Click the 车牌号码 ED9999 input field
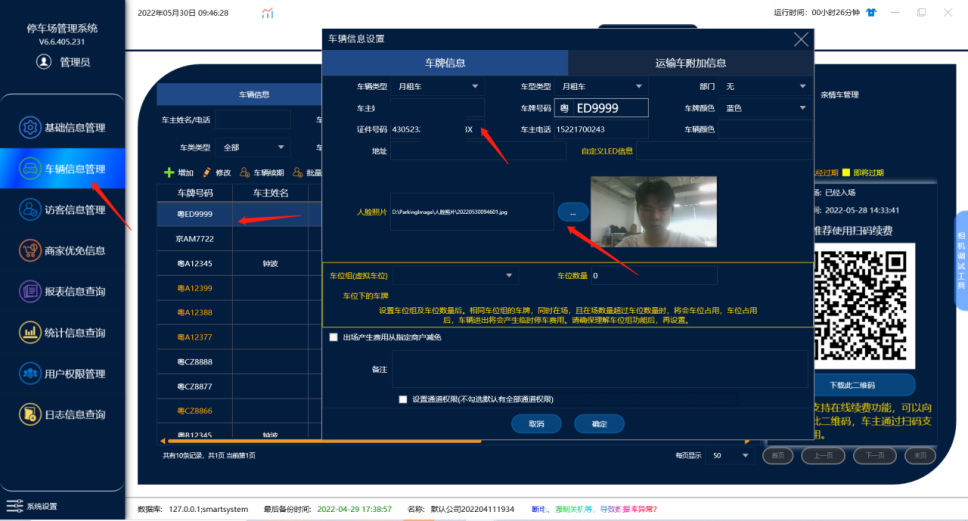Screen dimensions: 968x521 tap(611, 108)
